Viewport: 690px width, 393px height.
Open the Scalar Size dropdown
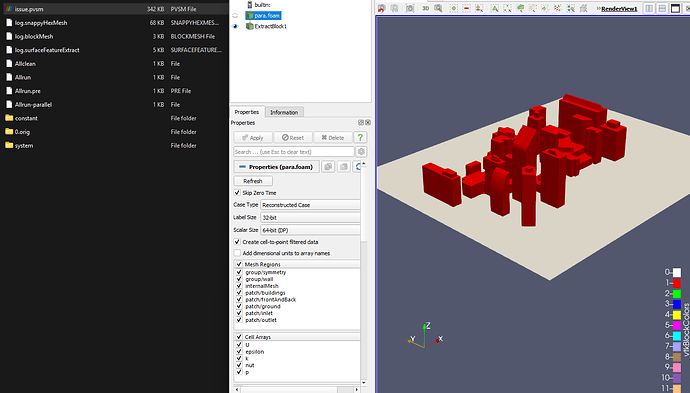tap(310, 230)
